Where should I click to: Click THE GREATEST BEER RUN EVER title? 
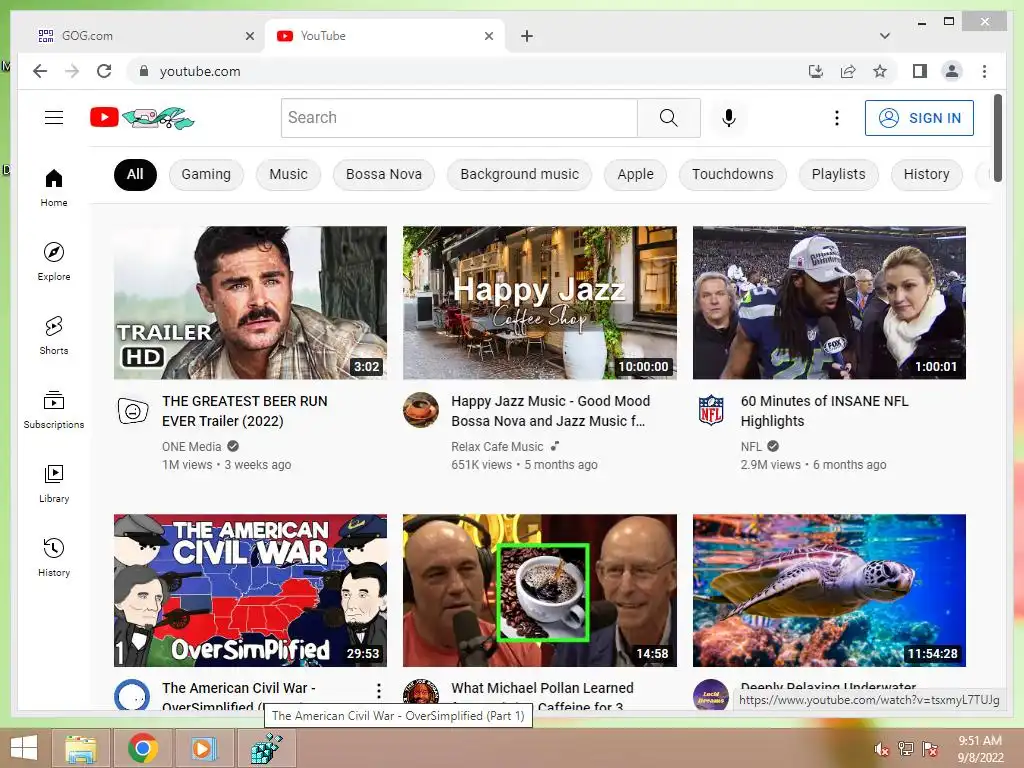[245, 411]
